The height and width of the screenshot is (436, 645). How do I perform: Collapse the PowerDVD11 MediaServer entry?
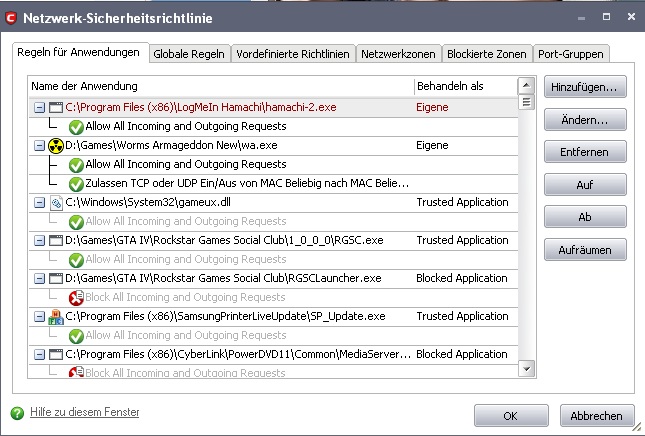[39, 355]
